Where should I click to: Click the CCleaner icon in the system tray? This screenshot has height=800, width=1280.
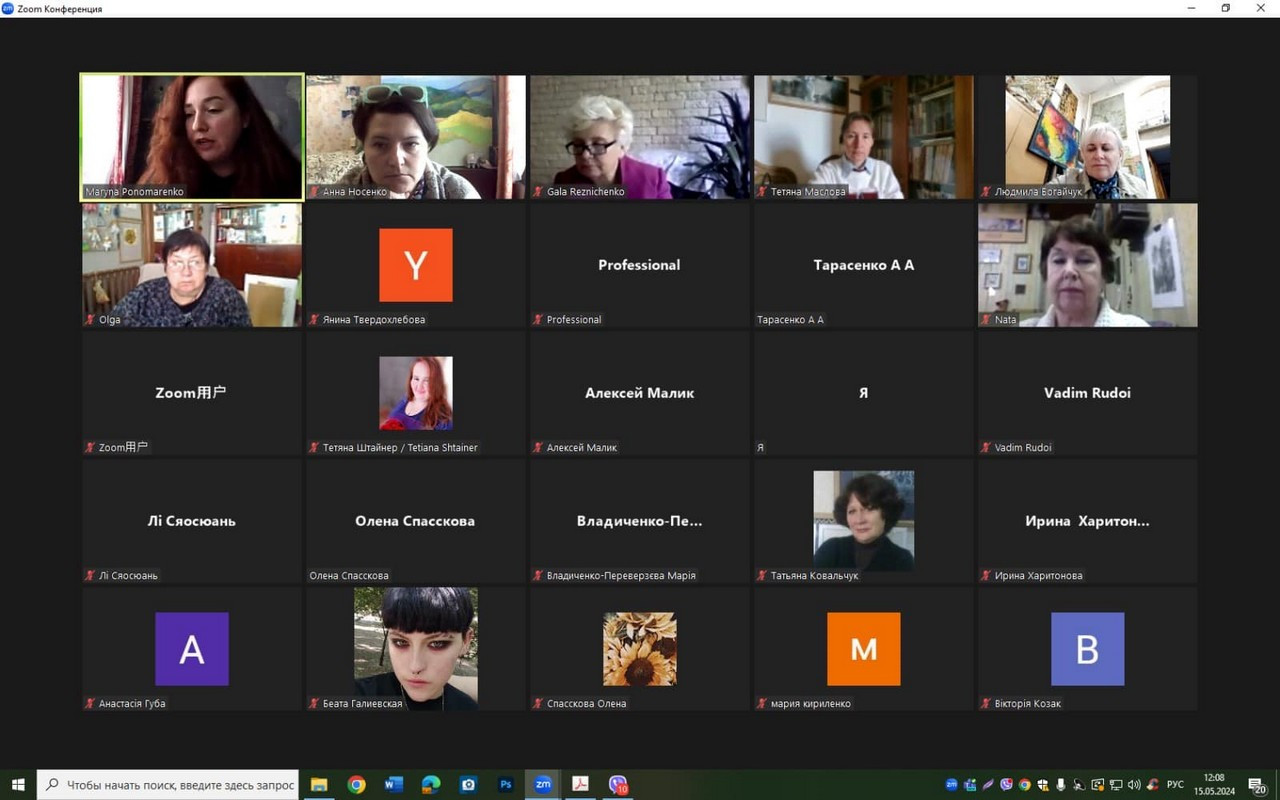(x=1153, y=785)
